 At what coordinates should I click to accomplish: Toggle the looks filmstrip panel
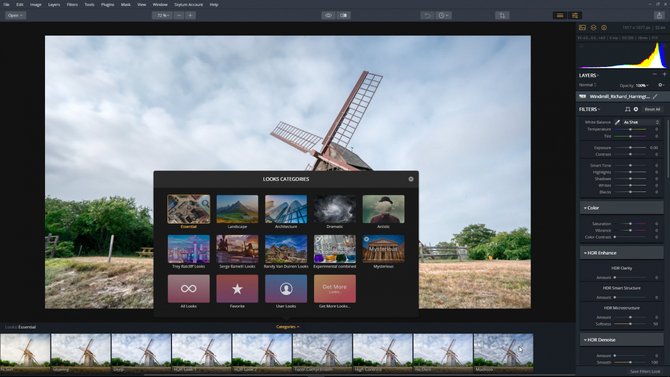click(560, 15)
